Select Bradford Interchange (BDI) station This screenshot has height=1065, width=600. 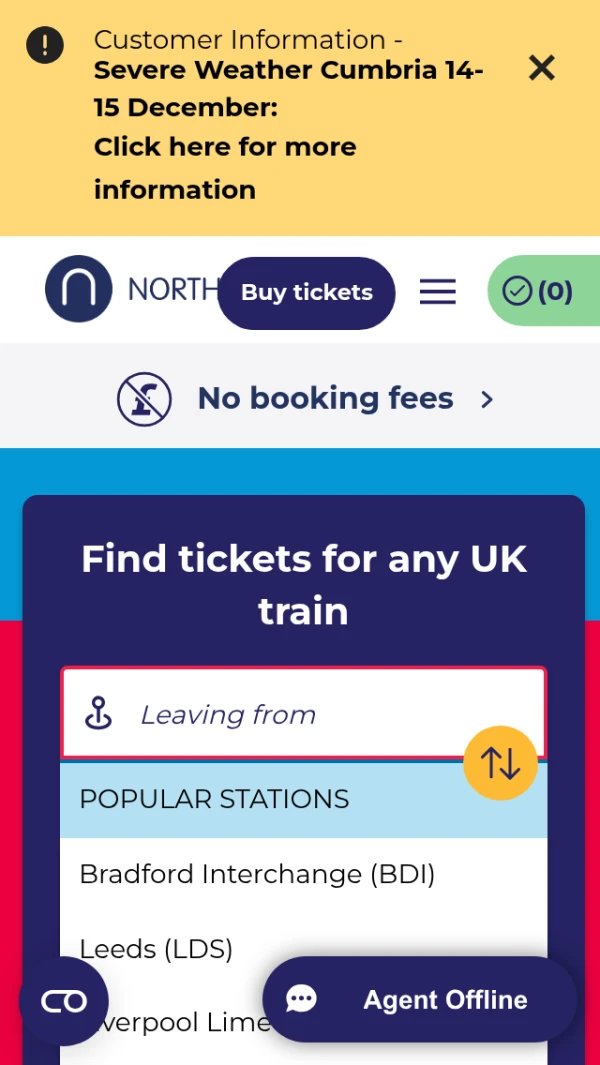(257, 874)
